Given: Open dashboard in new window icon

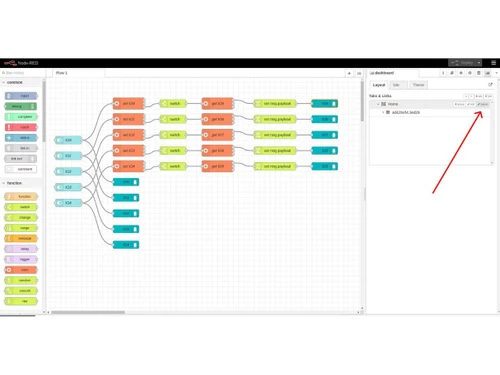Looking at the screenshot, I should coord(490,85).
